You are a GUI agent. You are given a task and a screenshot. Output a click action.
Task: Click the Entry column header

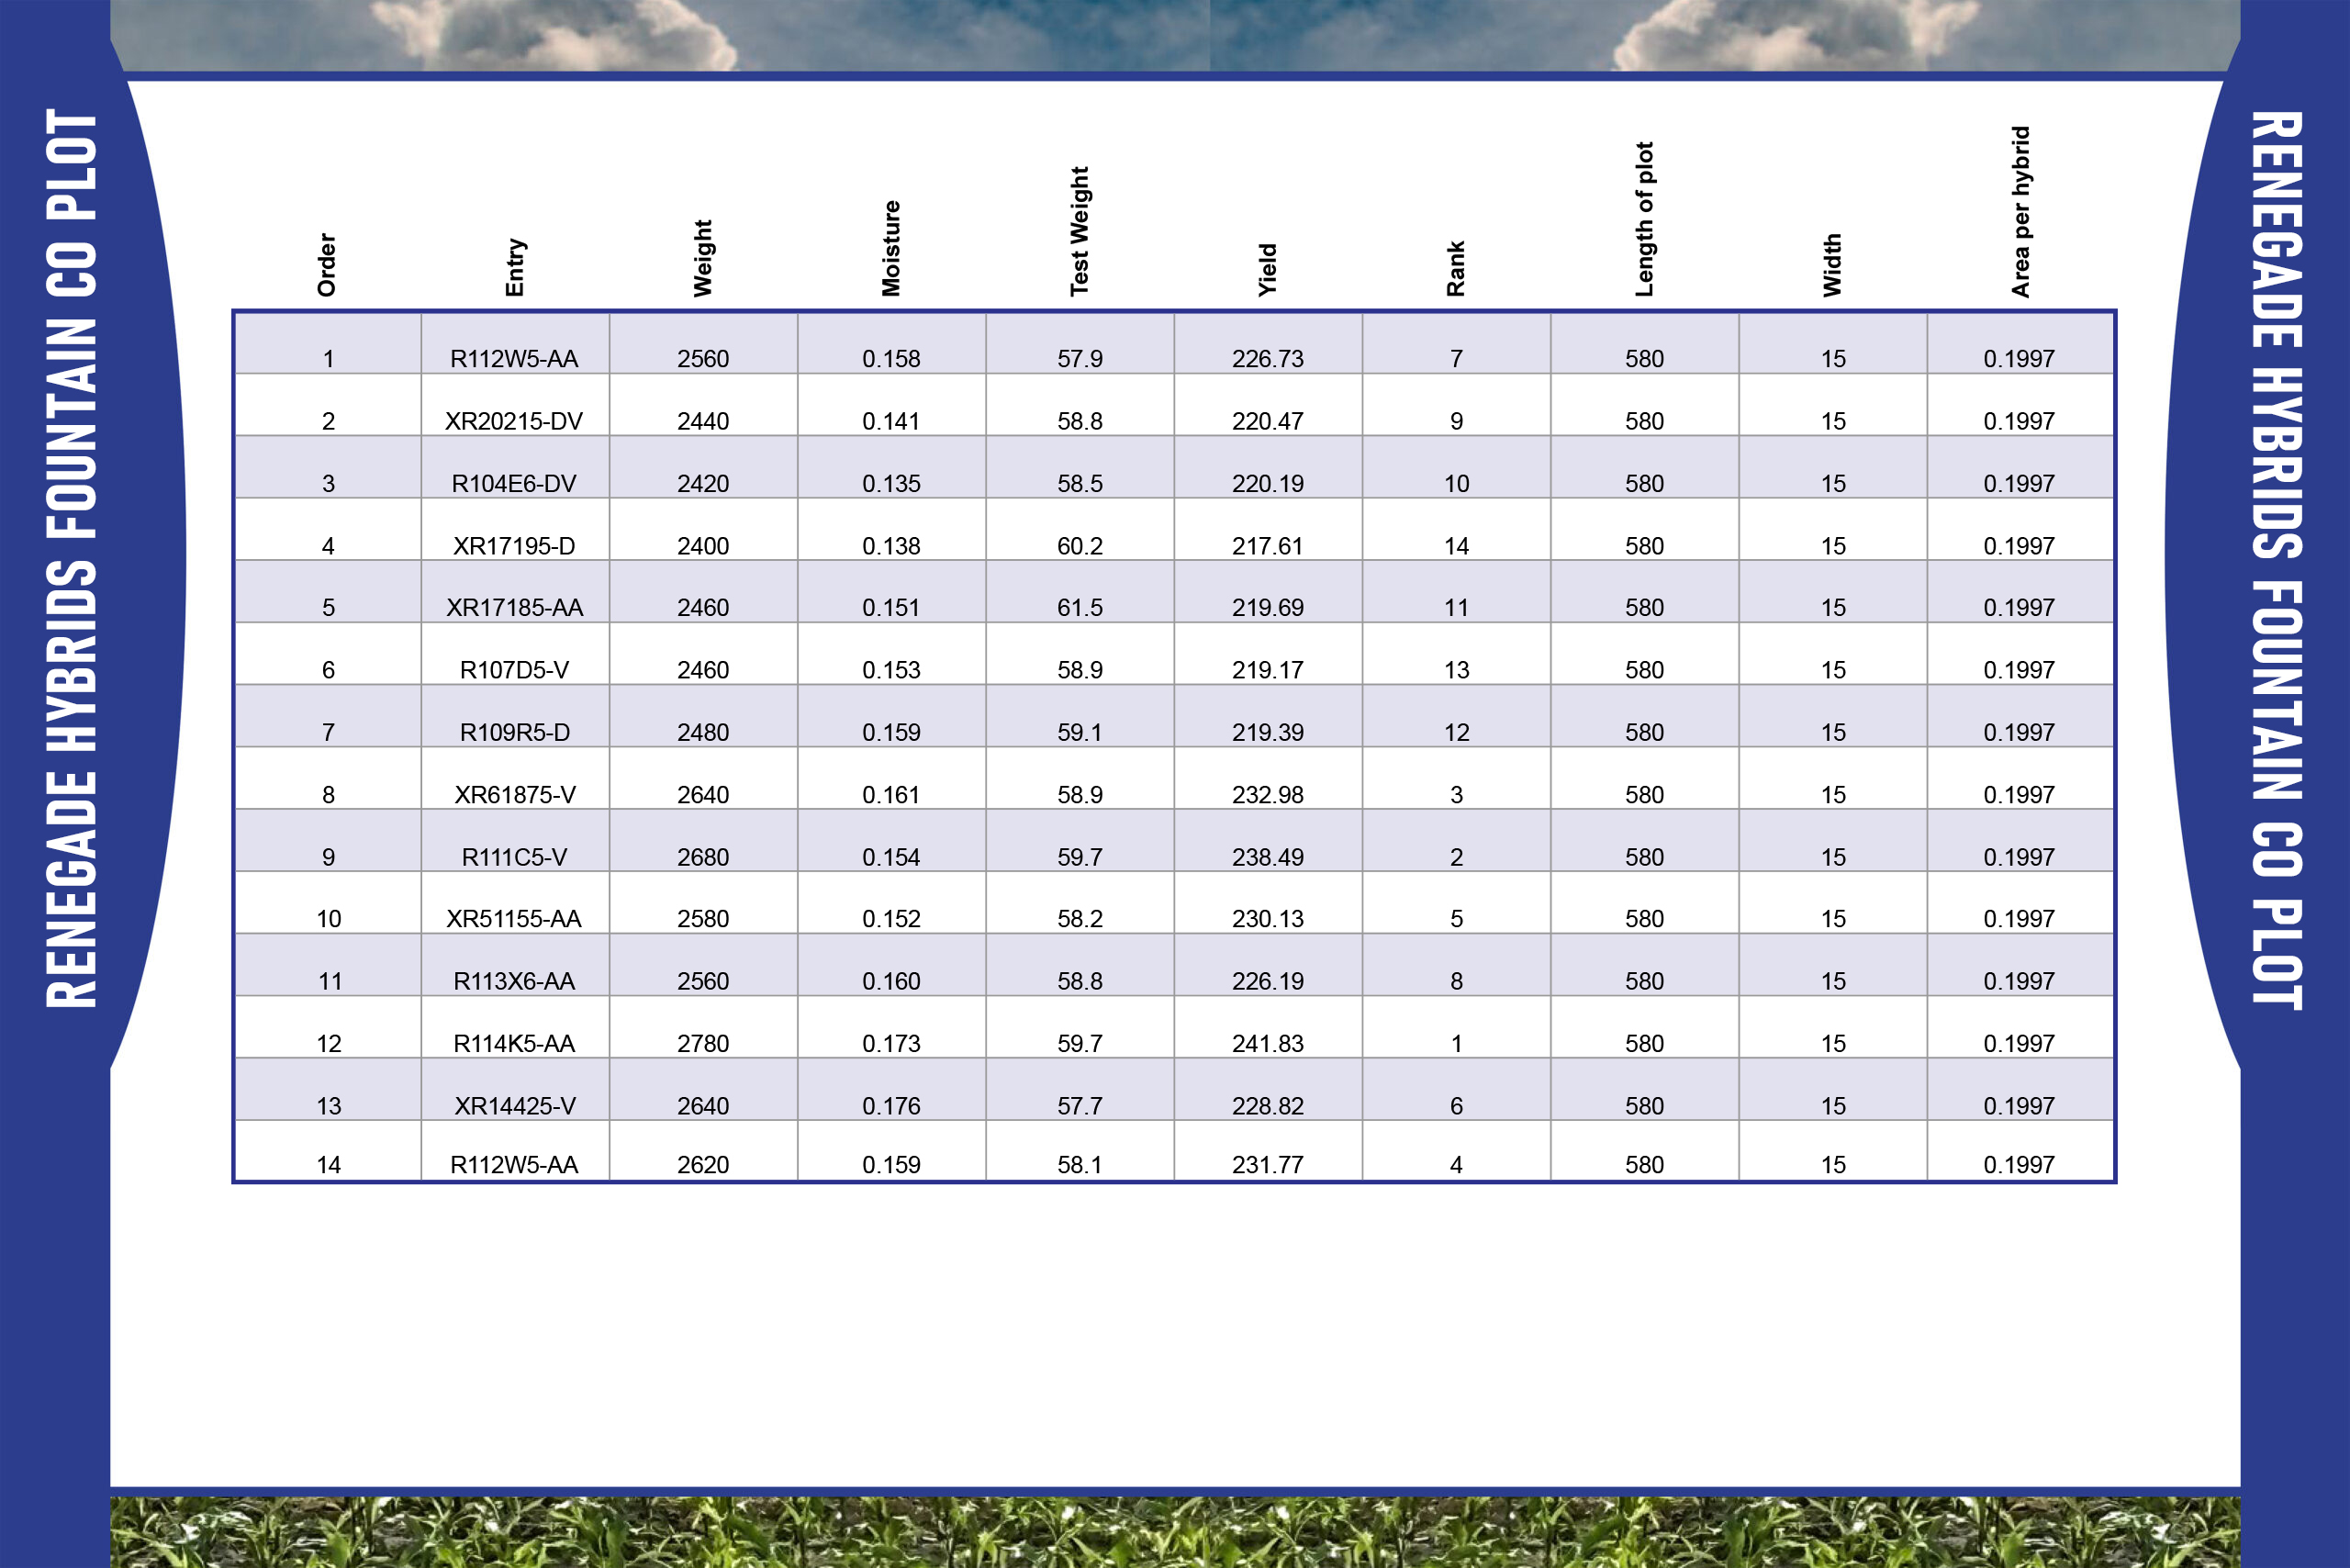pos(515,267)
